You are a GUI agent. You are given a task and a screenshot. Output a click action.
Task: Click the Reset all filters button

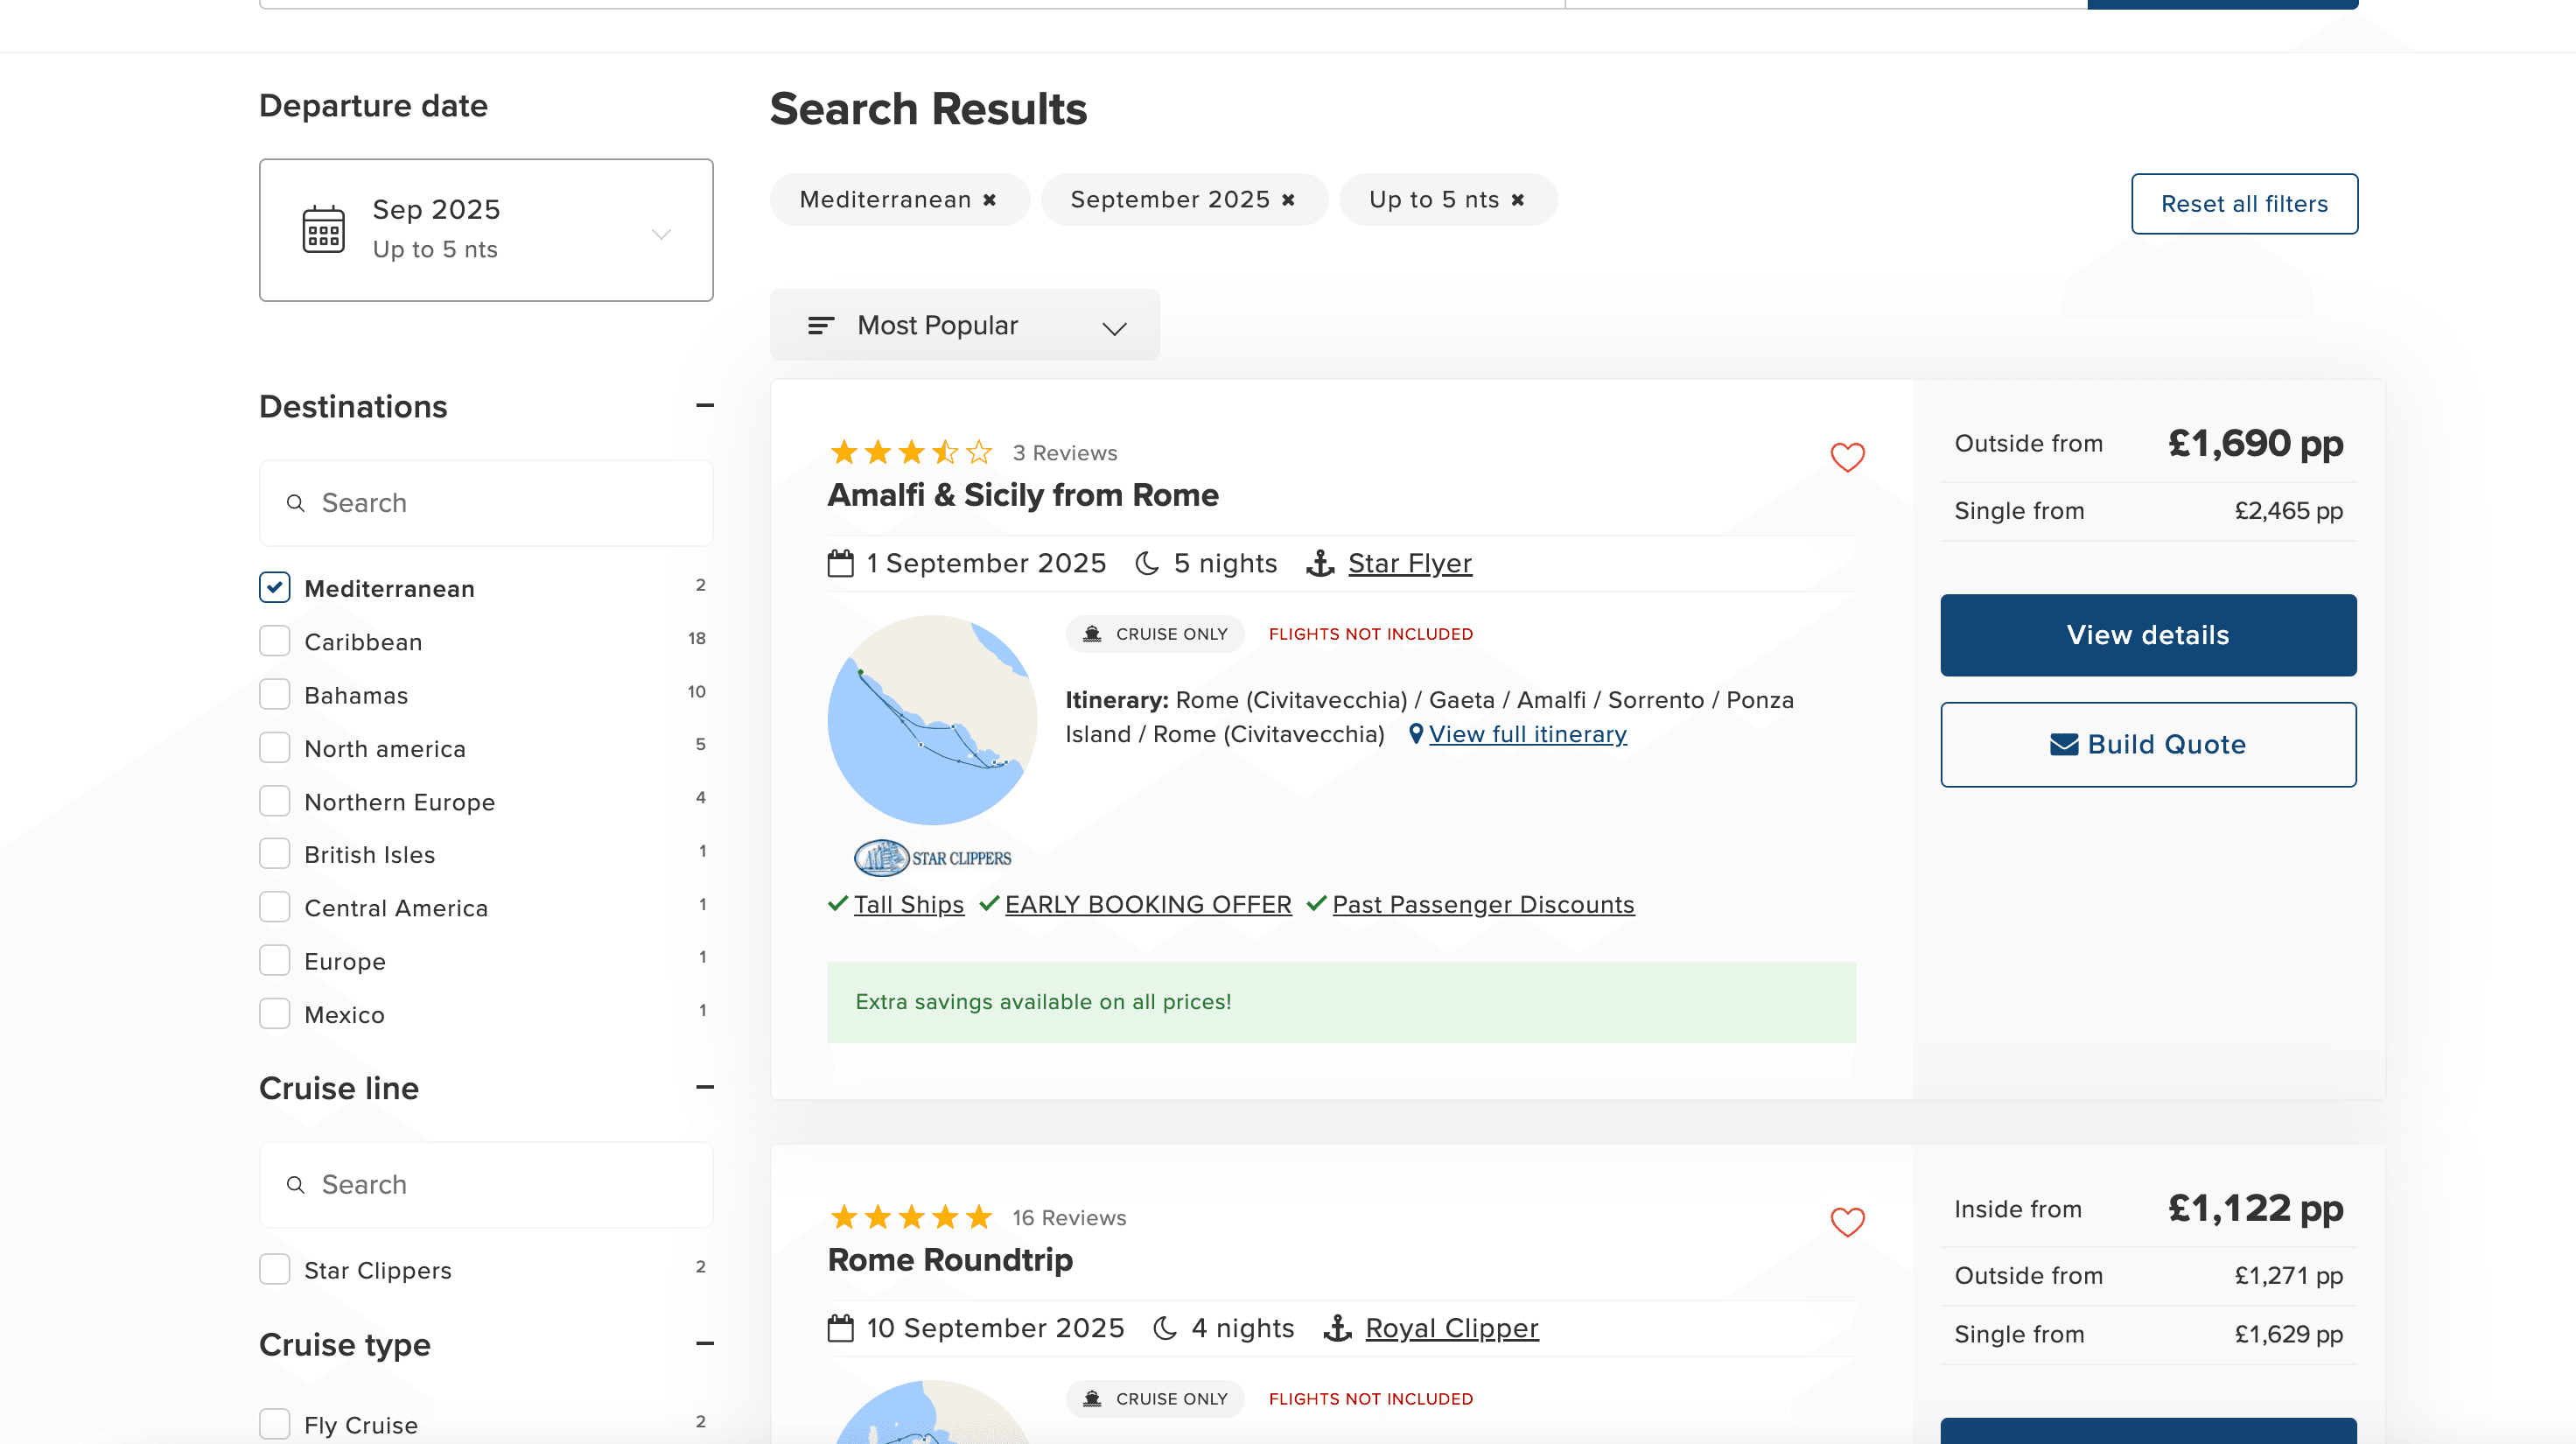point(2244,203)
